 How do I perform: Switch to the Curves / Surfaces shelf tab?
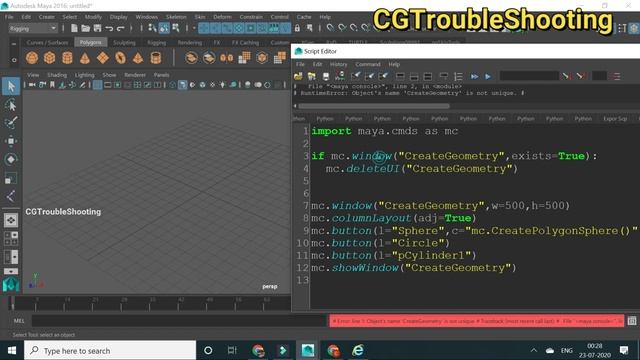[x=47, y=42]
